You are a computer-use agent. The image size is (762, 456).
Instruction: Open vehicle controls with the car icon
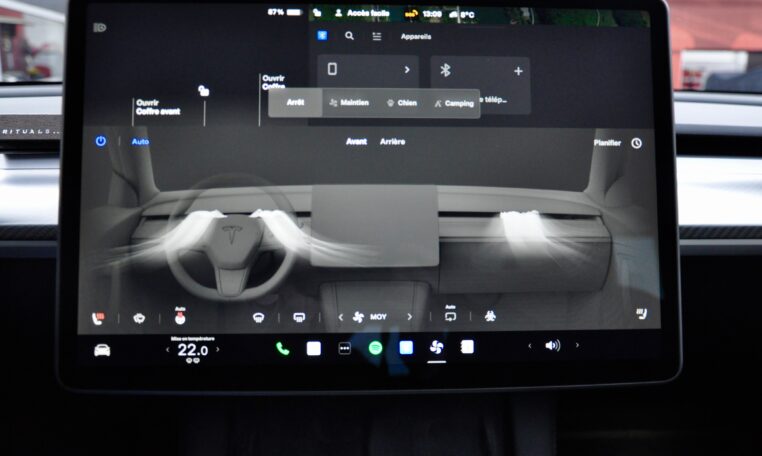pyautogui.click(x=102, y=350)
